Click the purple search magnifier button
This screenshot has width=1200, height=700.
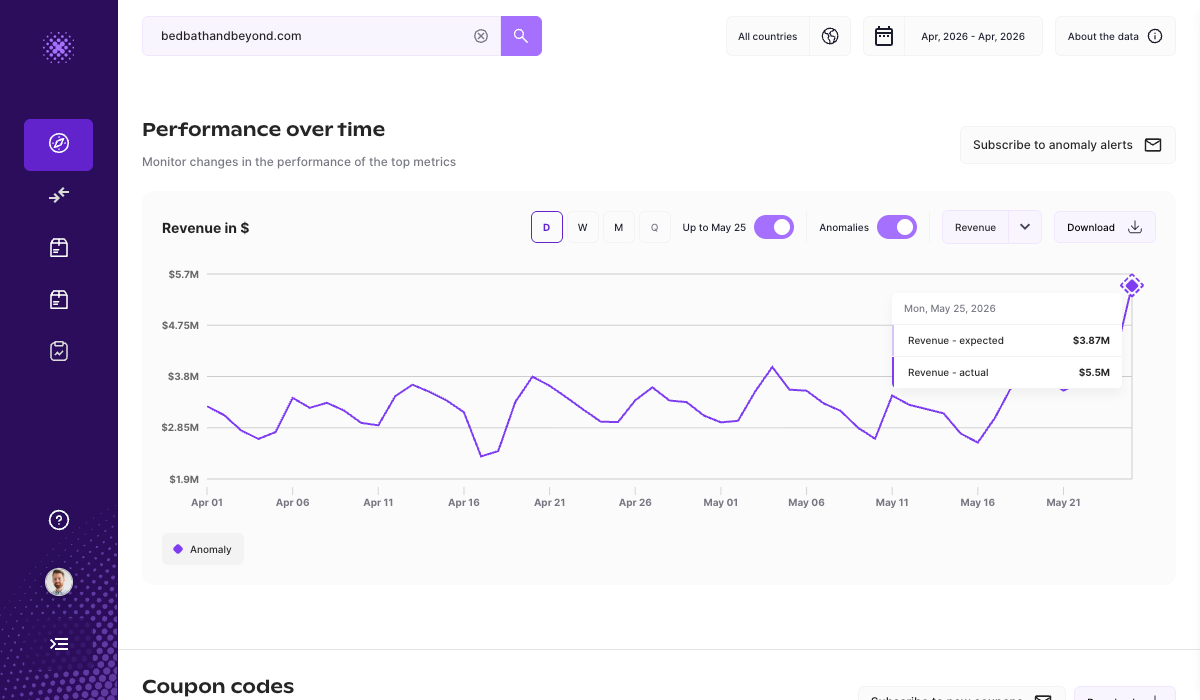click(x=521, y=36)
